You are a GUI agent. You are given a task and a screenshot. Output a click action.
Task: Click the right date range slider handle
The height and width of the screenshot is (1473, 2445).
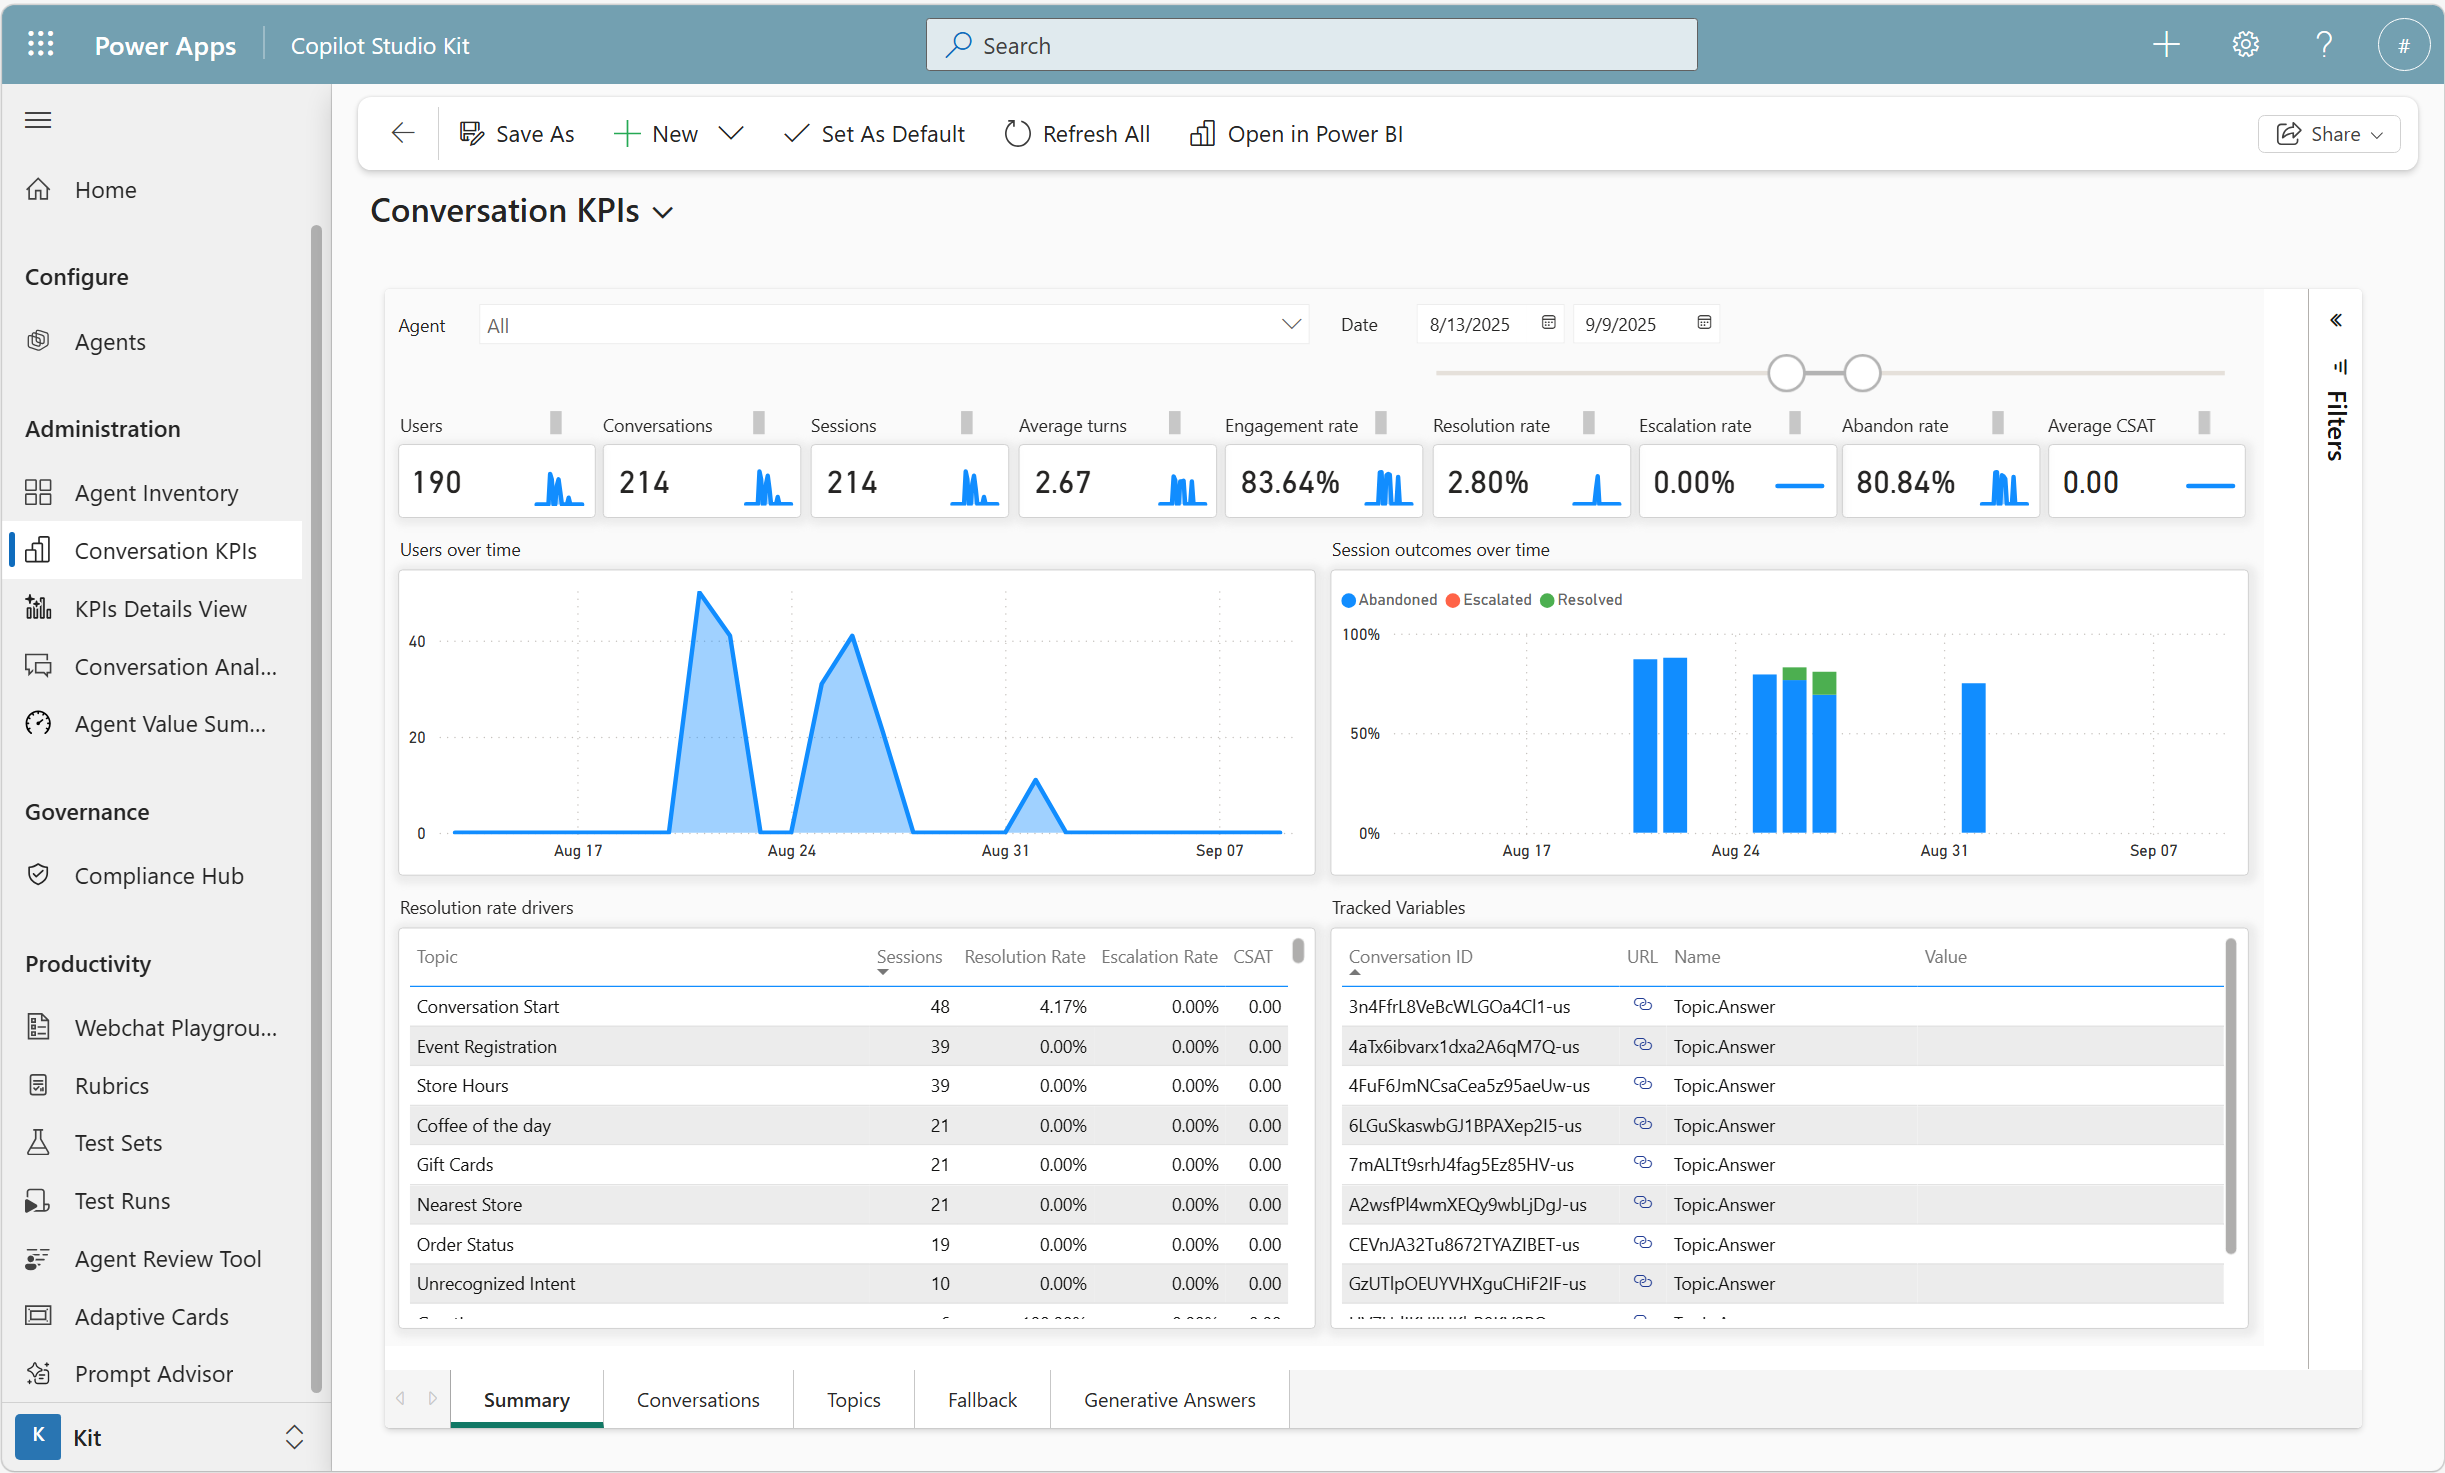click(1862, 373)
